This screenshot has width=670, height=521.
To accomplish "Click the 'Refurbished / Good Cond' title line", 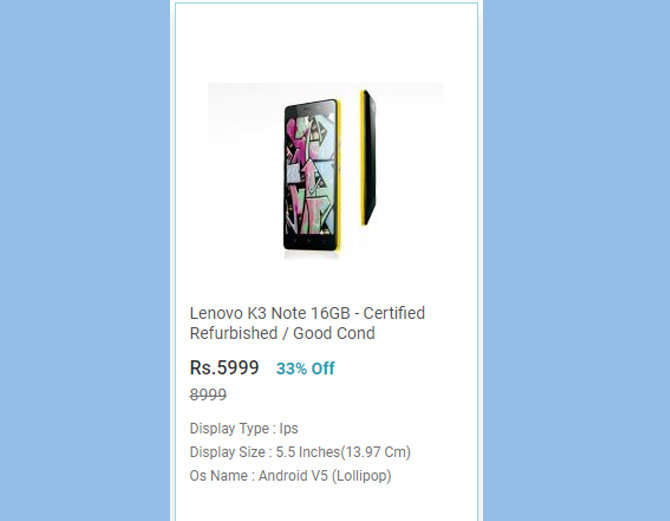I will coord(282,333).
